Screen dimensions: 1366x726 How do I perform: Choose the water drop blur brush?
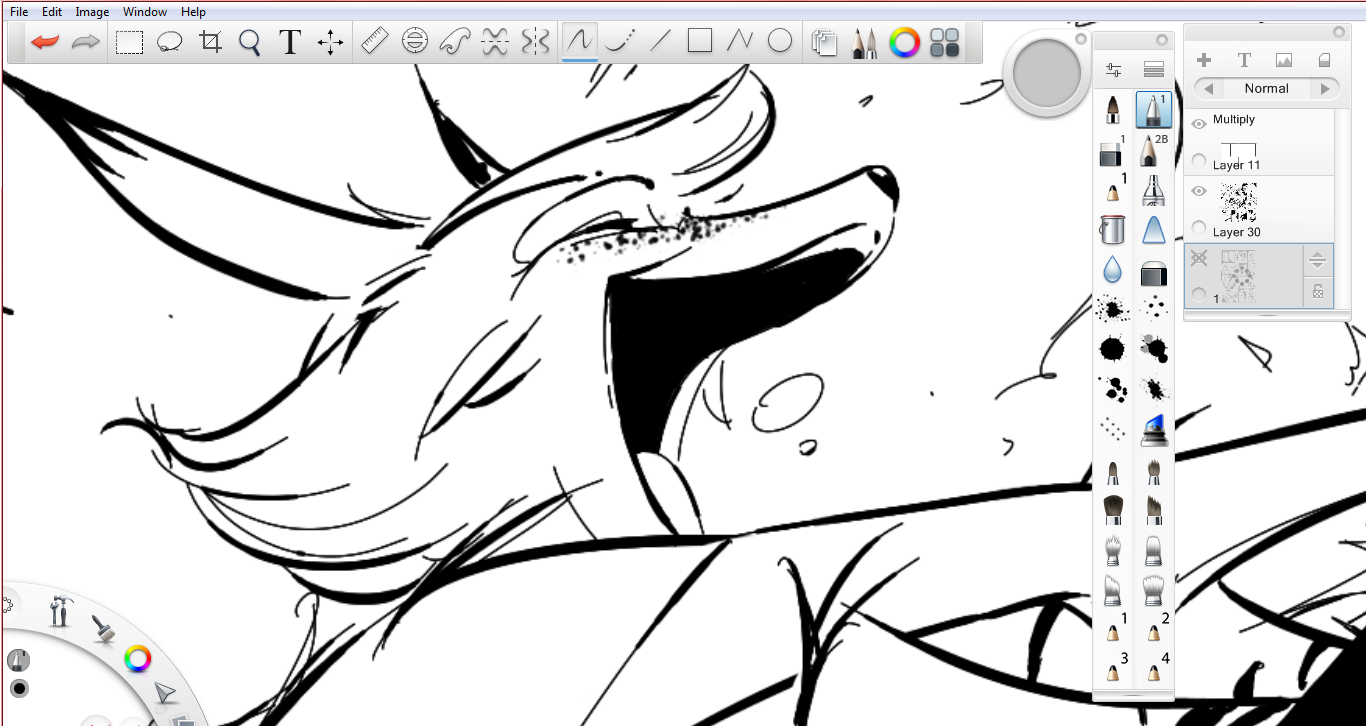[1112, 270]
